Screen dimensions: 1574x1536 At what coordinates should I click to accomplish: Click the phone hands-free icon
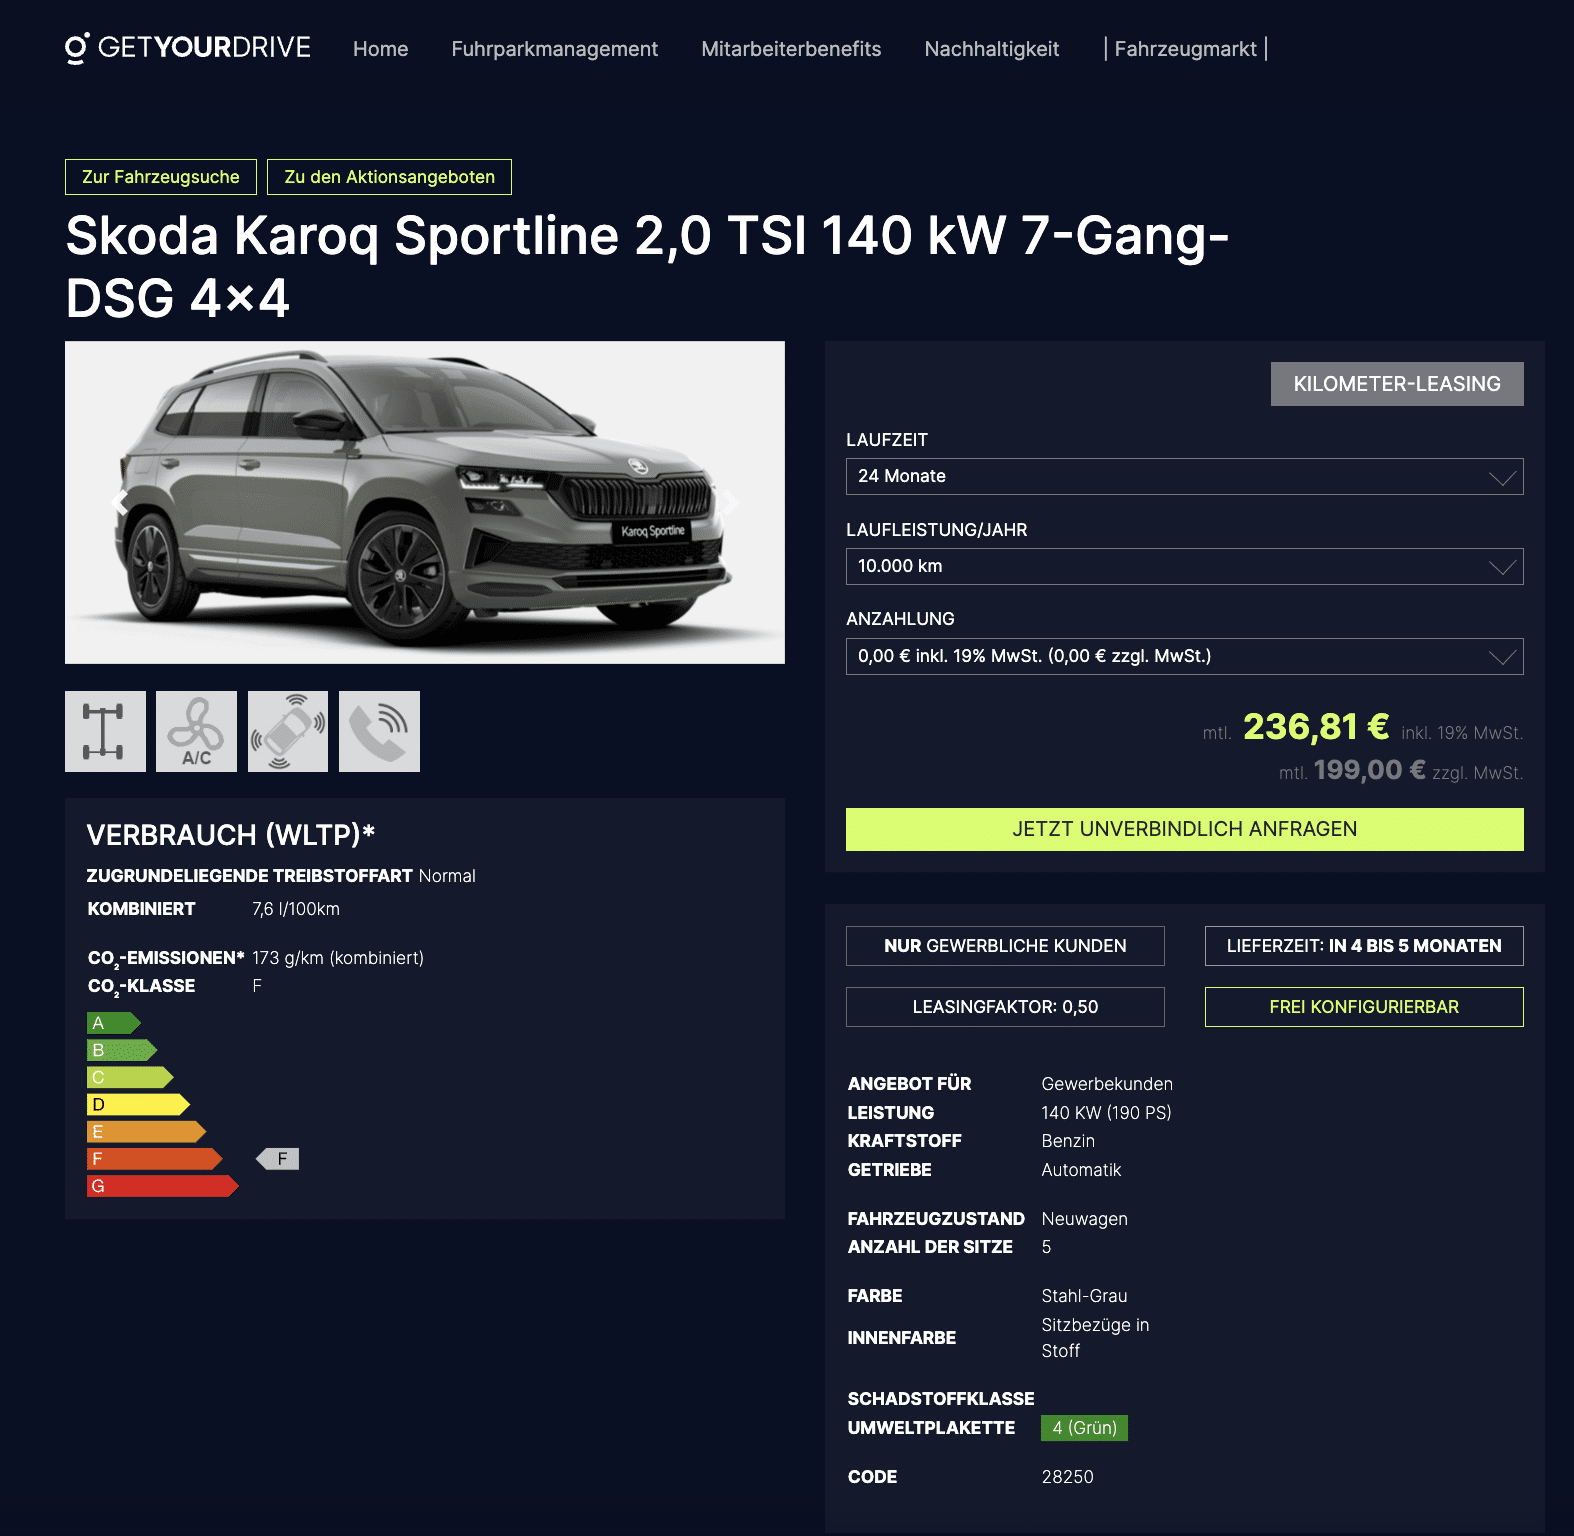click(x=379, y=731)
